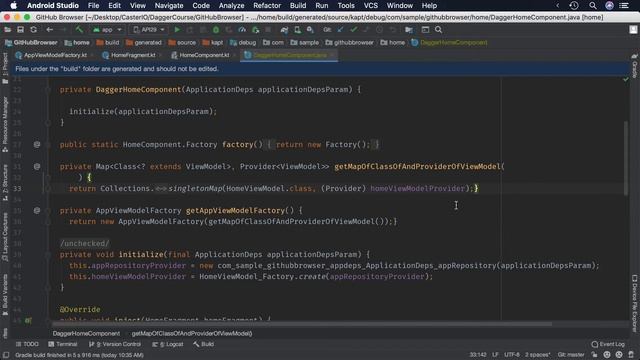Image resolution: width=640 pixels, height=360 pixels.
Task: Open the Git: master branch selector
Action: pos(571,355)
